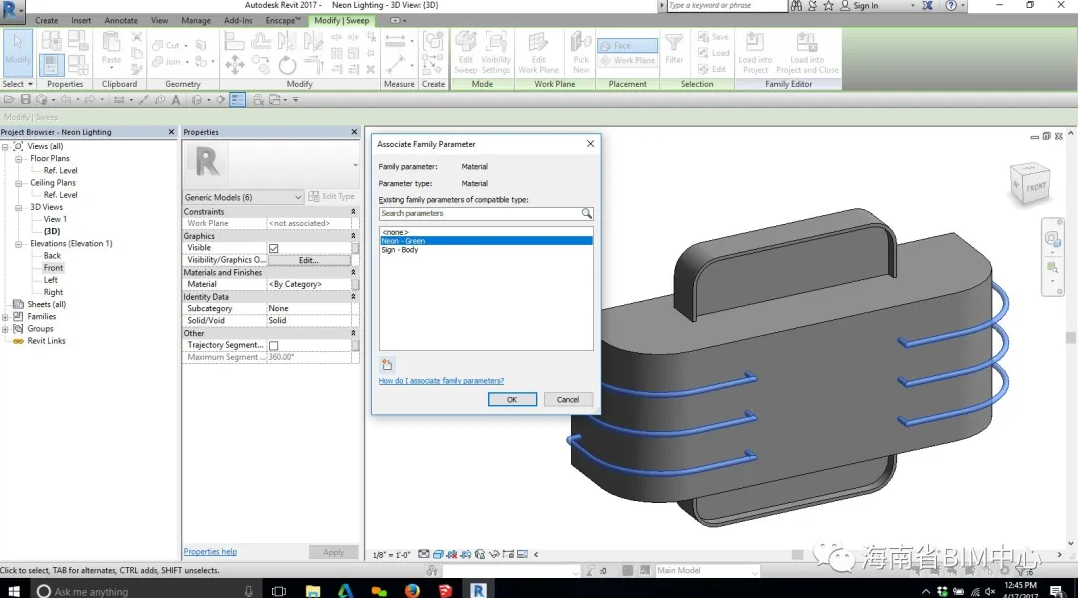The width and height of the screenshot is (1078, 598).
Task: Switch to the Manage ribbon tab
Action: (x=196, y=20)
